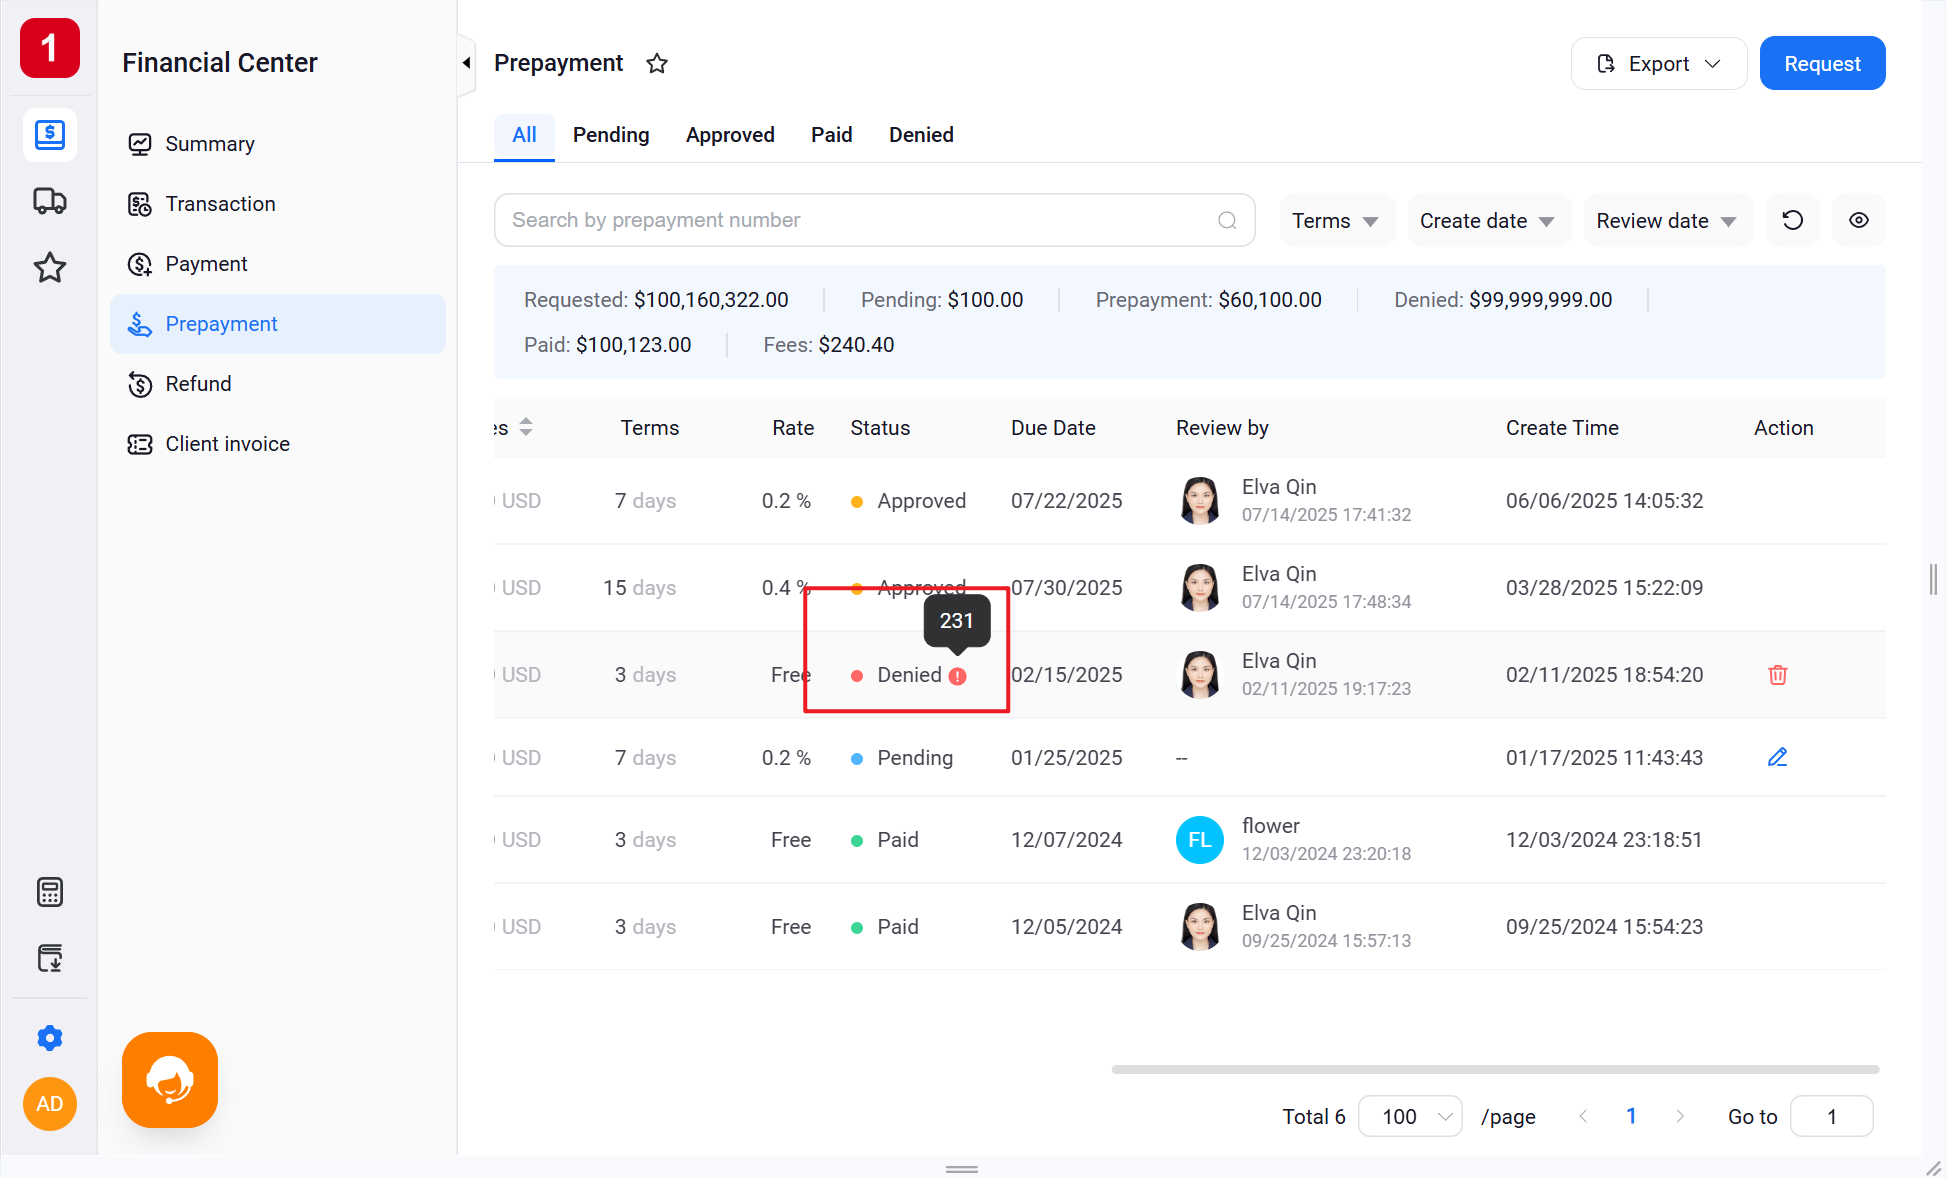Open the 100 per page selector
This screenshot has width=1946, height=1178.
(x=1410, y=1116)
